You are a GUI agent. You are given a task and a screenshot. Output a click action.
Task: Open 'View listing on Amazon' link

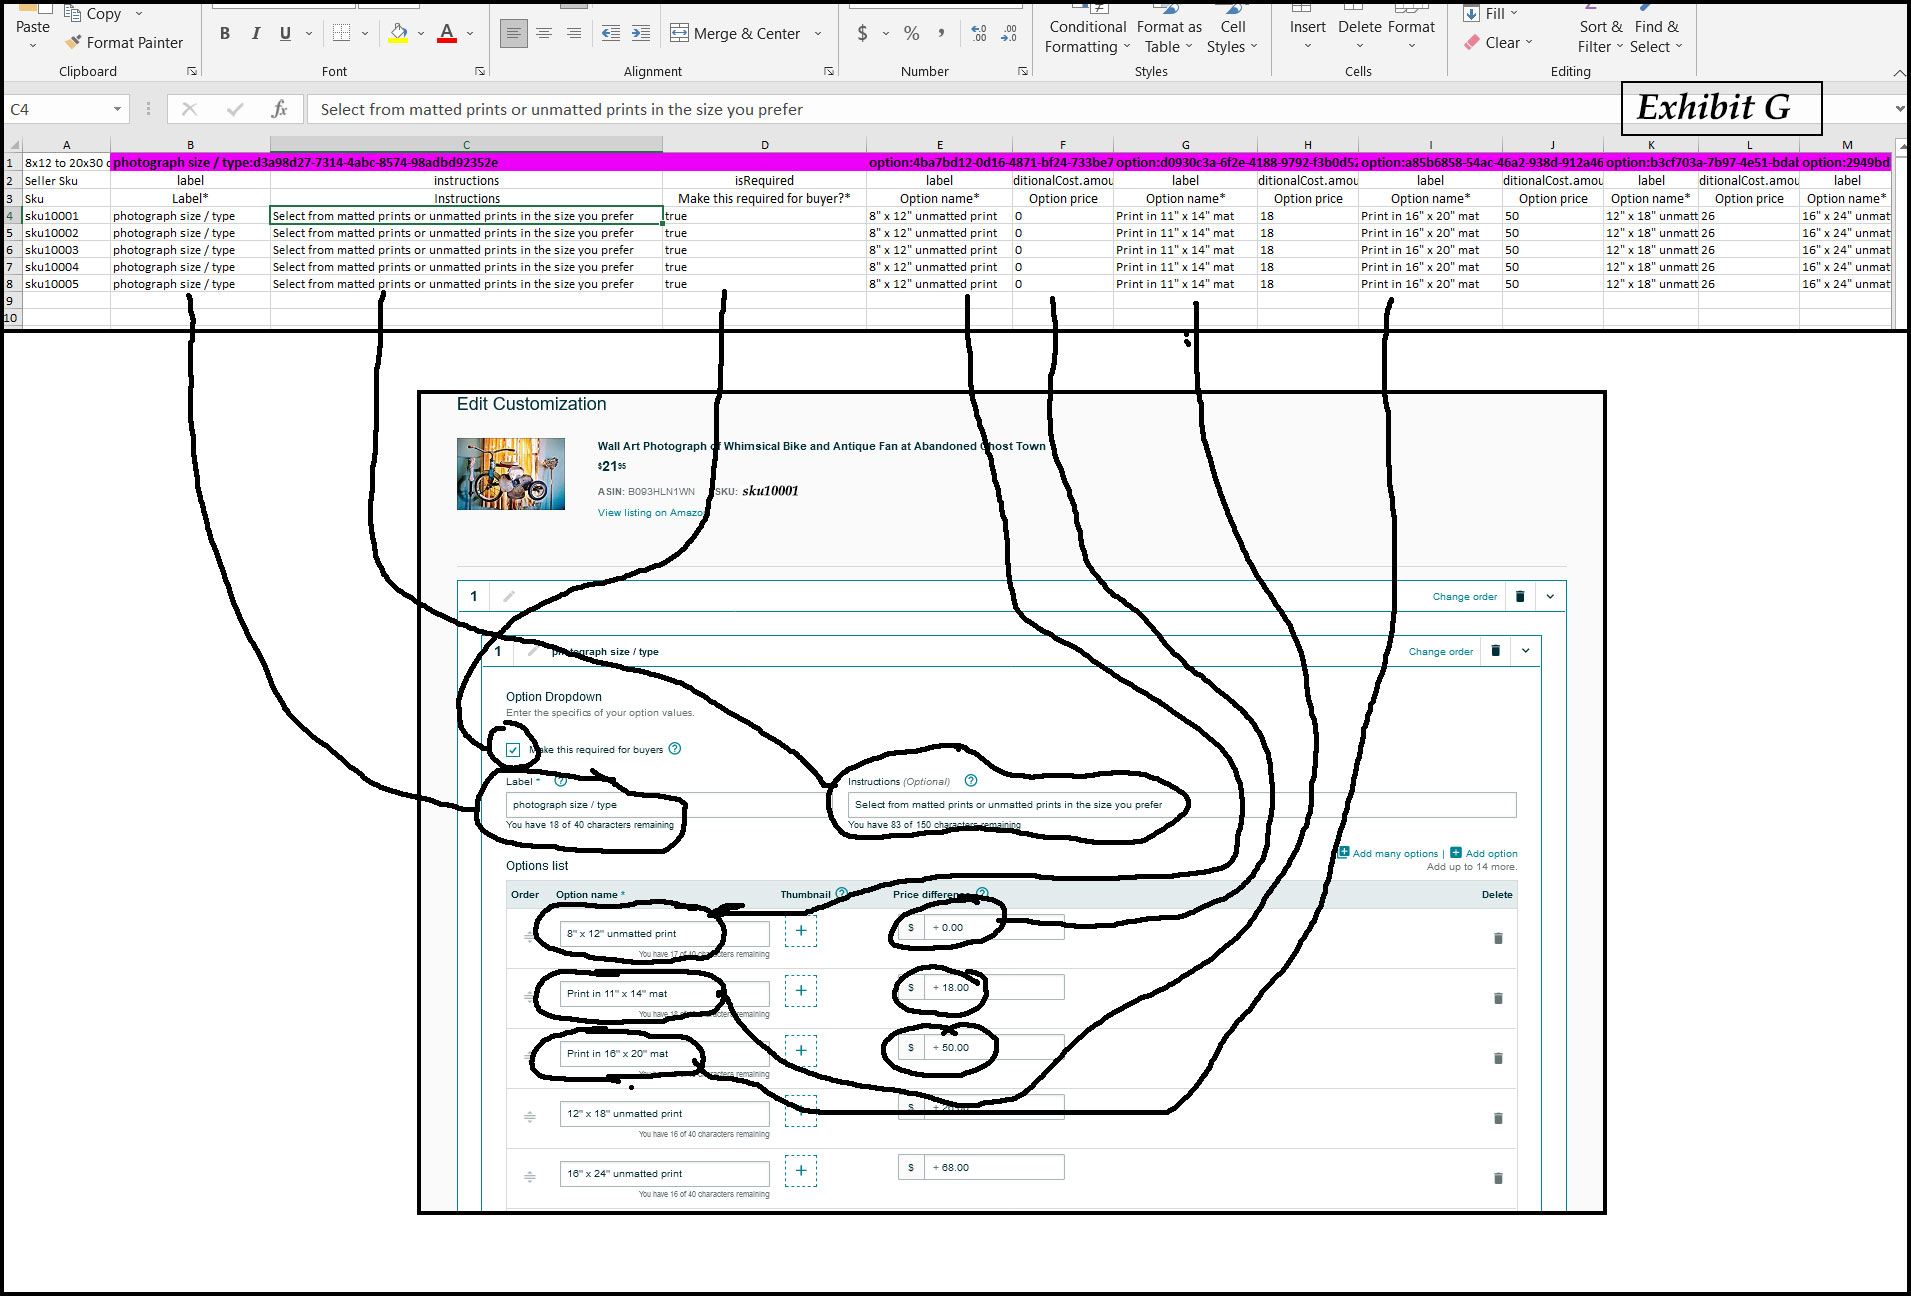[x=650, y=513]
